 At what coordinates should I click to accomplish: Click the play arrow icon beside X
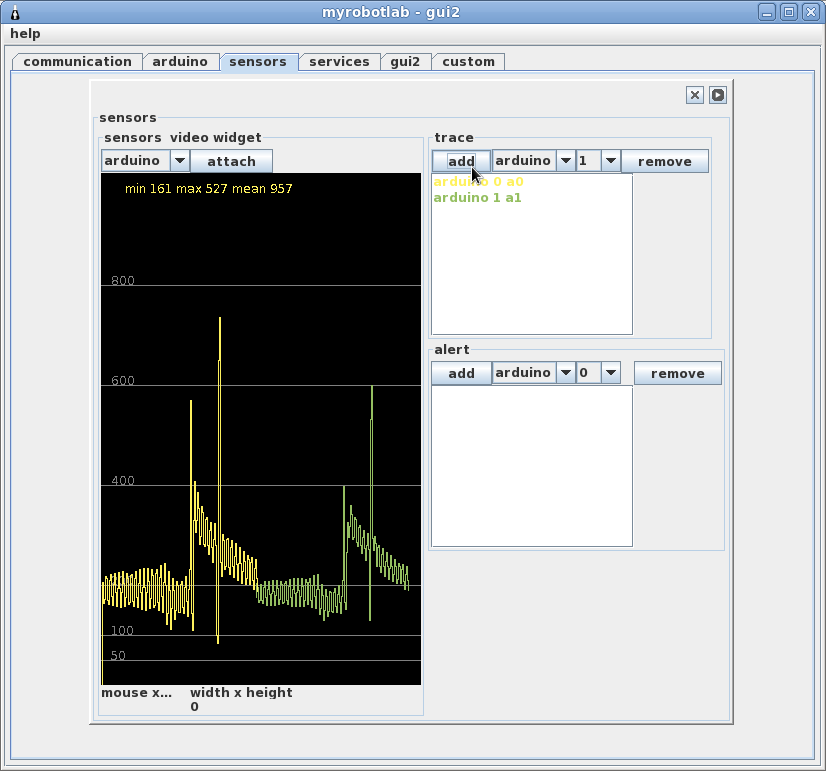coord(718,95)
